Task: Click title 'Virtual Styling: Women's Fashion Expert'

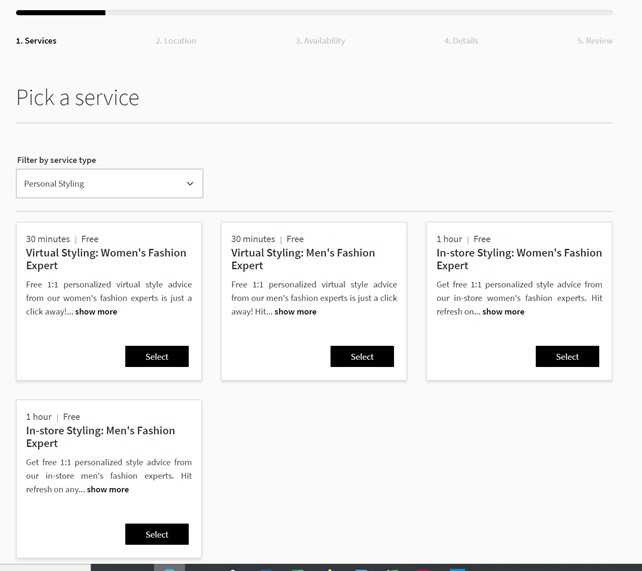Action: [x=106, y=259]
